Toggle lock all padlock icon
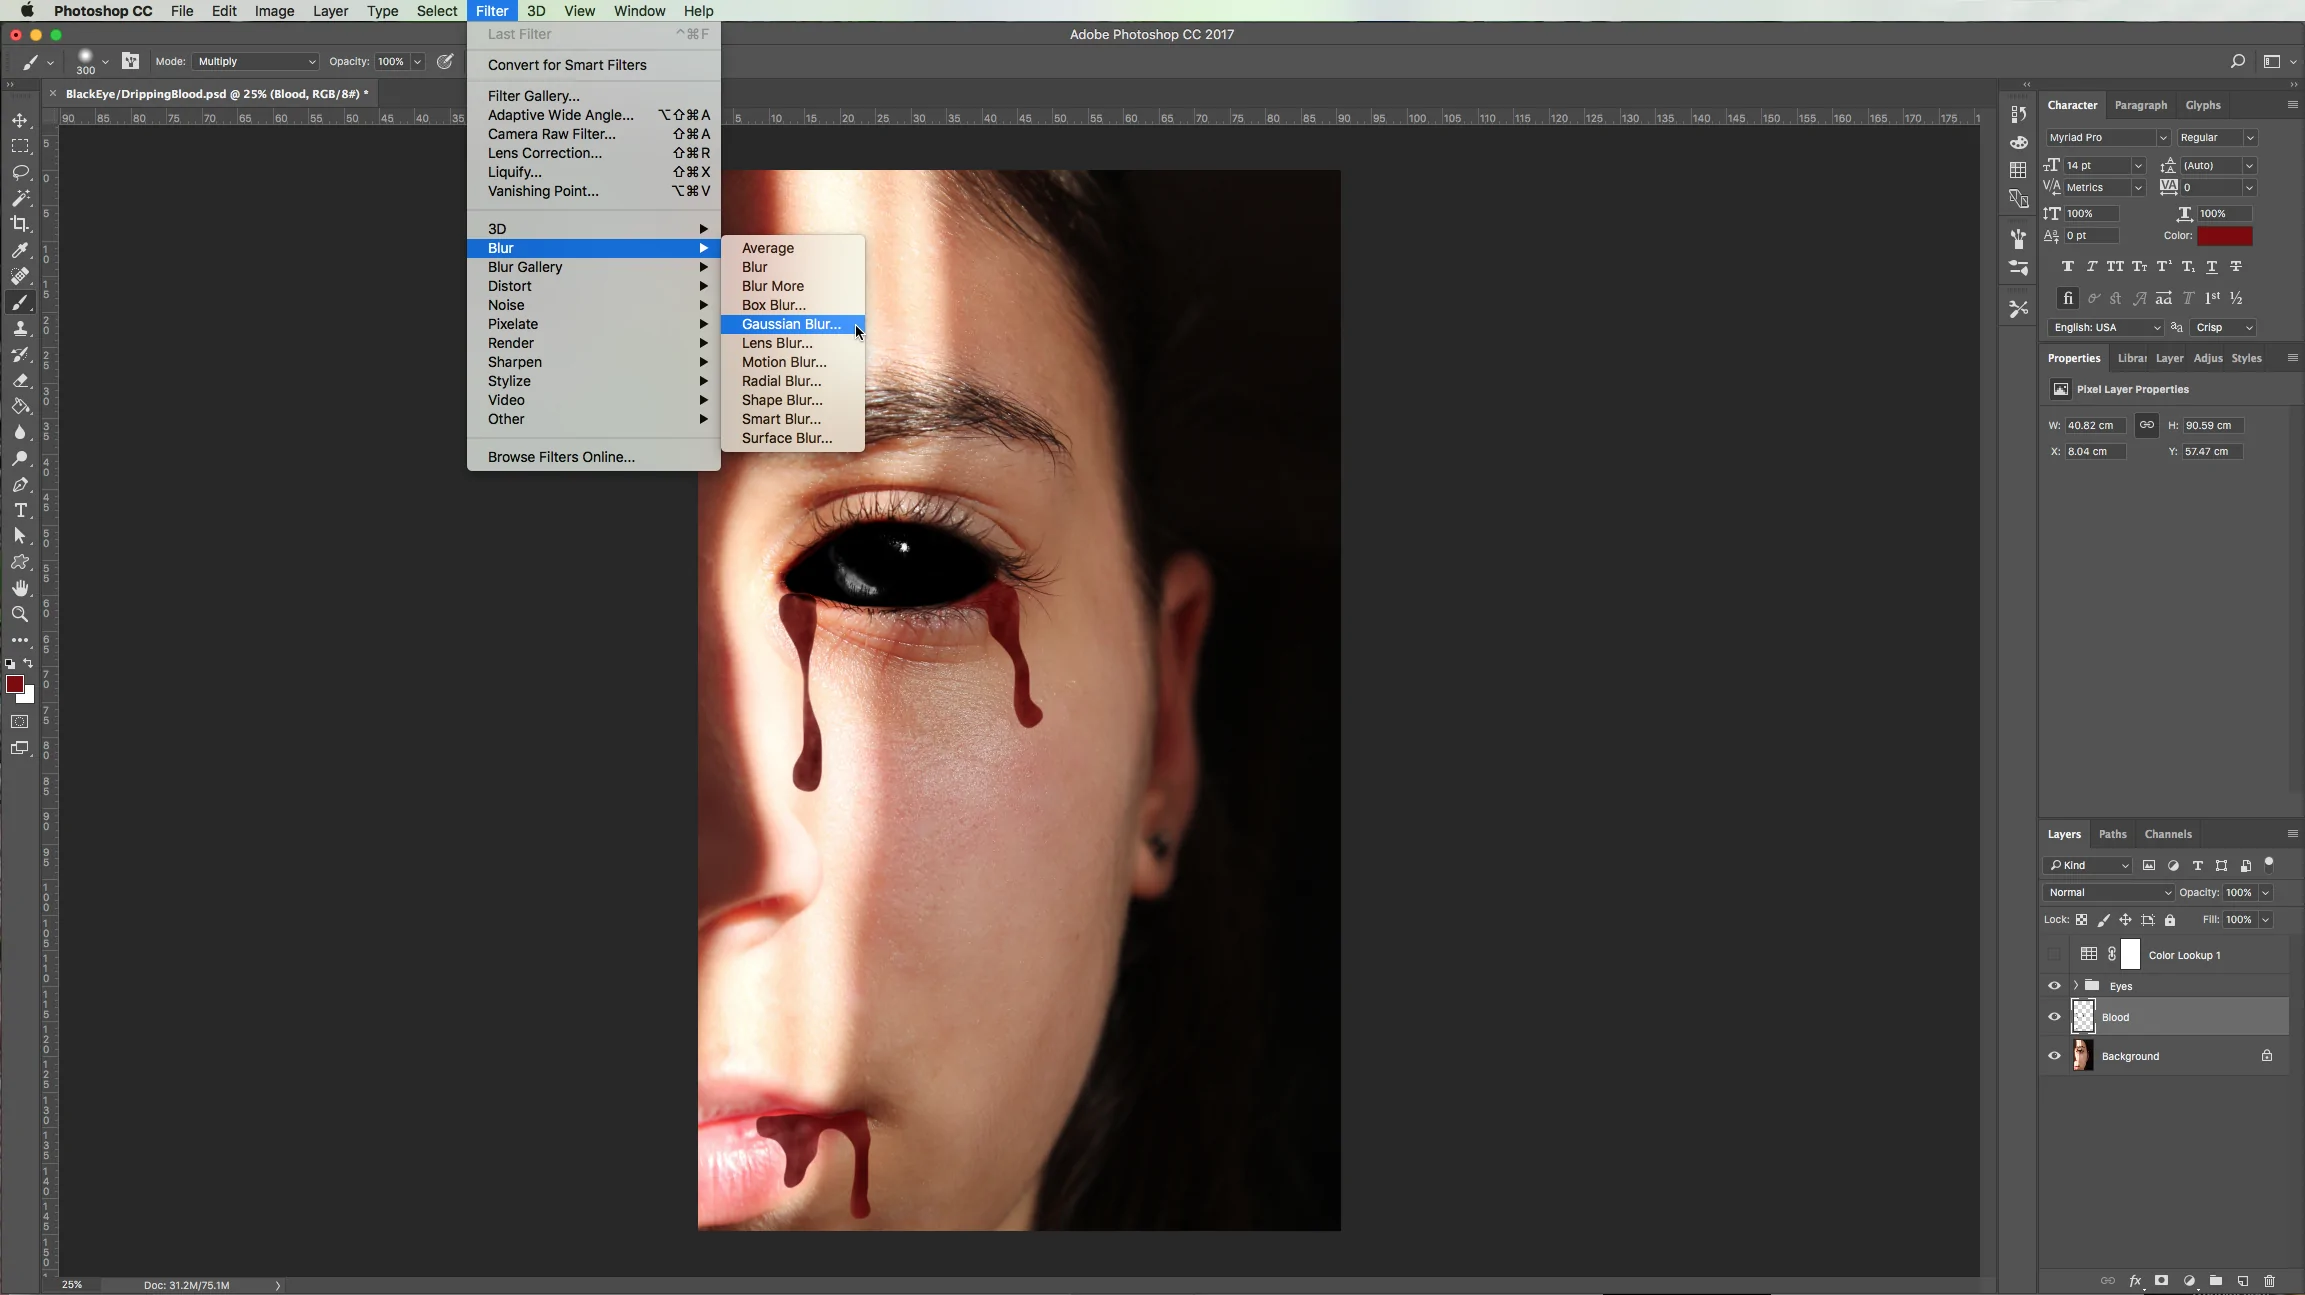Viewport: 2305px width, 1295px height. pos(2170,920)
